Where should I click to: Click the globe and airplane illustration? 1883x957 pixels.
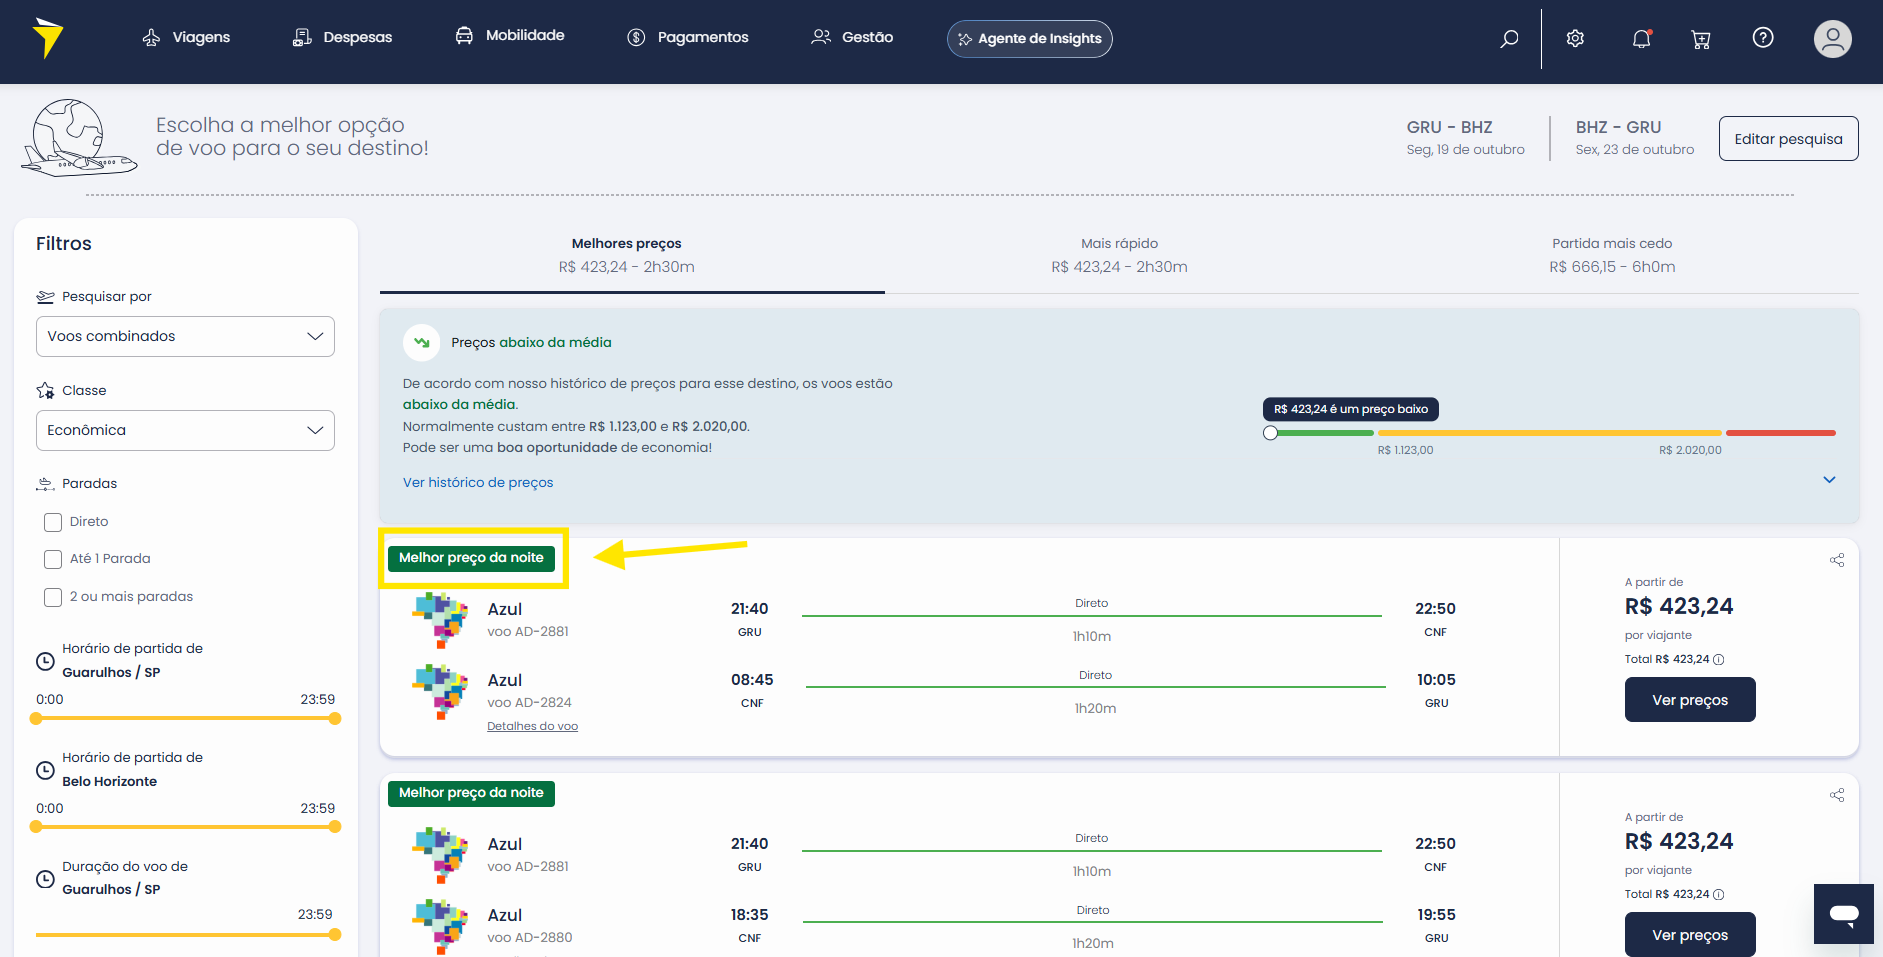pos(79,138)
